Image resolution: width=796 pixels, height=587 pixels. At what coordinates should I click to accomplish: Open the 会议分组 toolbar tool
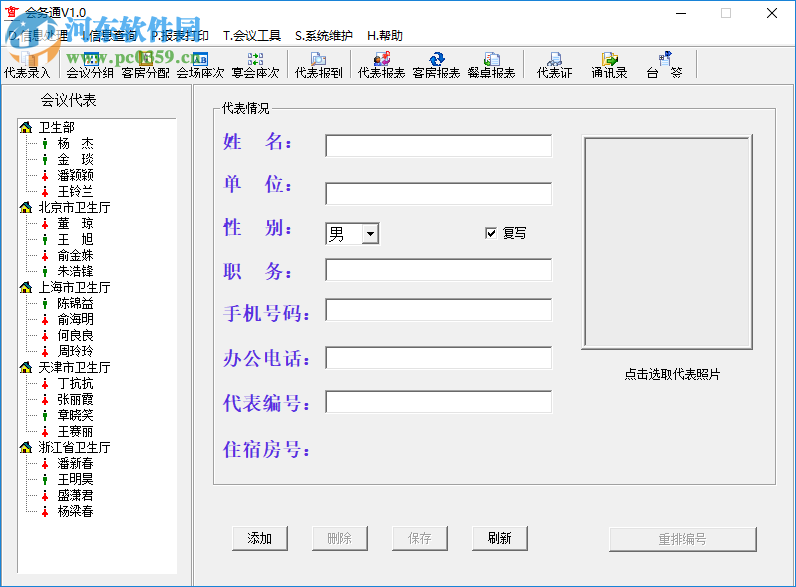click(x=90, y=65)
